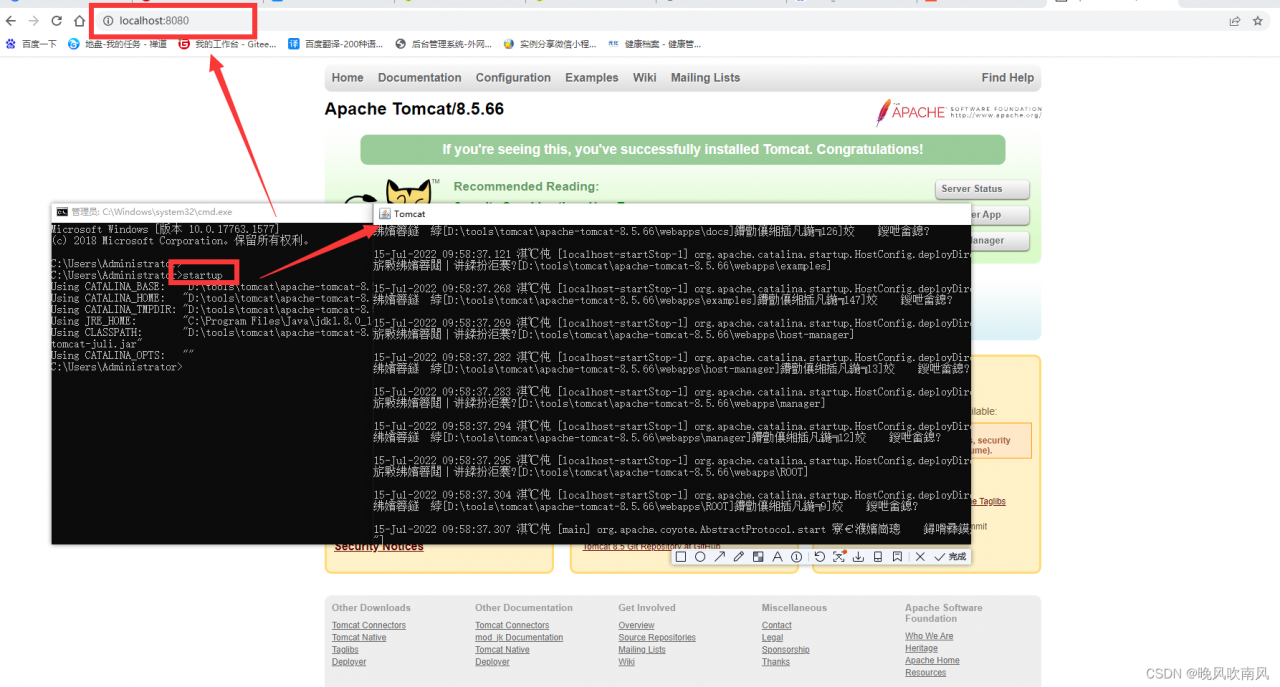Reload the current browser page

[x=57, y=20]
